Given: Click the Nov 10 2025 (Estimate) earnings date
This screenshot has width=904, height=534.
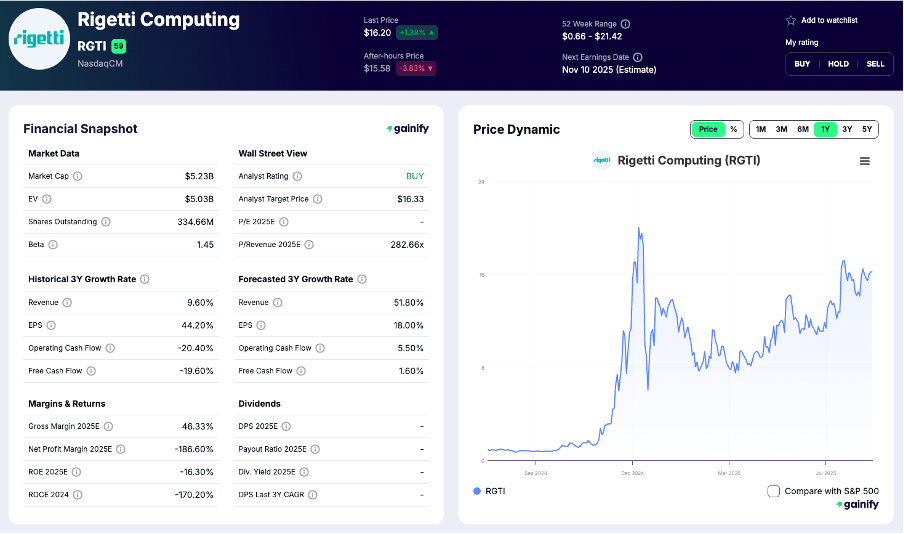Looking at the screenshot, I should click(x=609, y=70).
